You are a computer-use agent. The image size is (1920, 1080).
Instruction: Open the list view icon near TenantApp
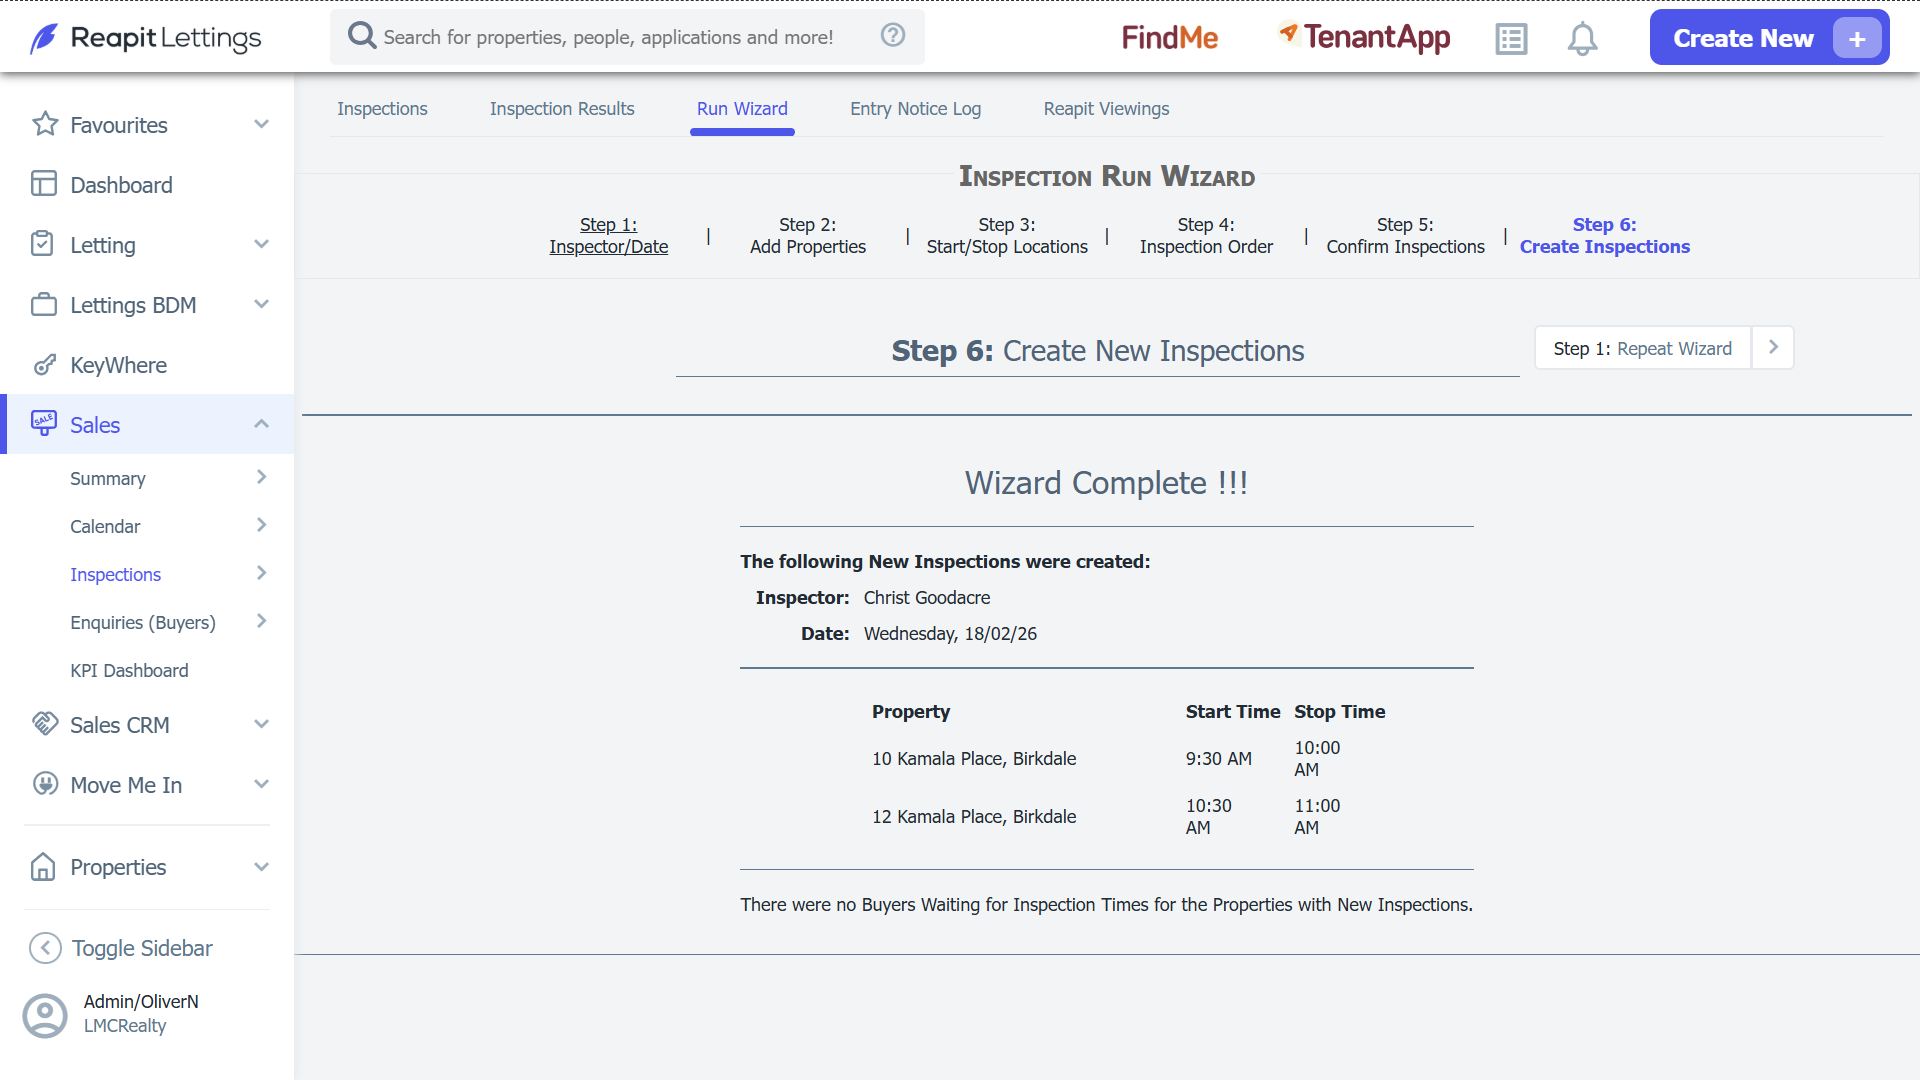click(x=1511, y=39)
